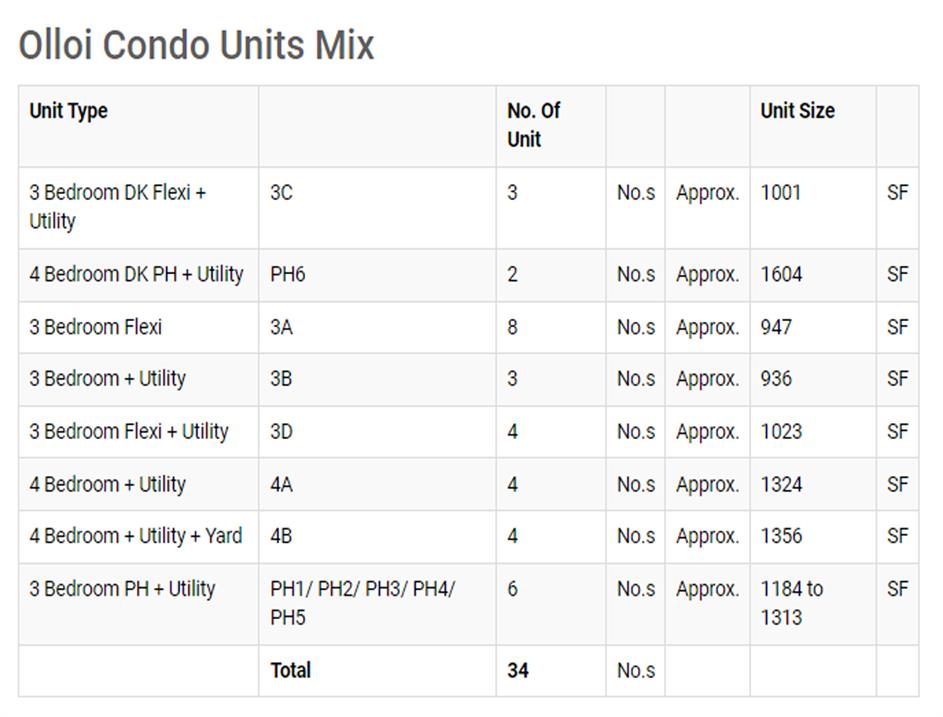Click the unit size value "947"
Viewport: 943px width, 717px height.
pyautogui.click(x=776, y=327)
